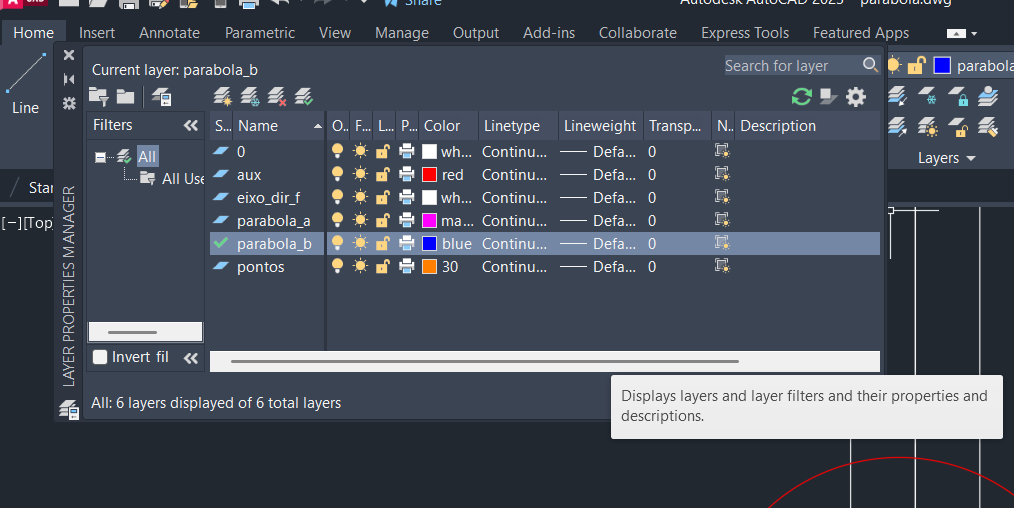Open the Layer States Manager icon
The width and height of the screenshot is (1014, 508).
(161, 97)
